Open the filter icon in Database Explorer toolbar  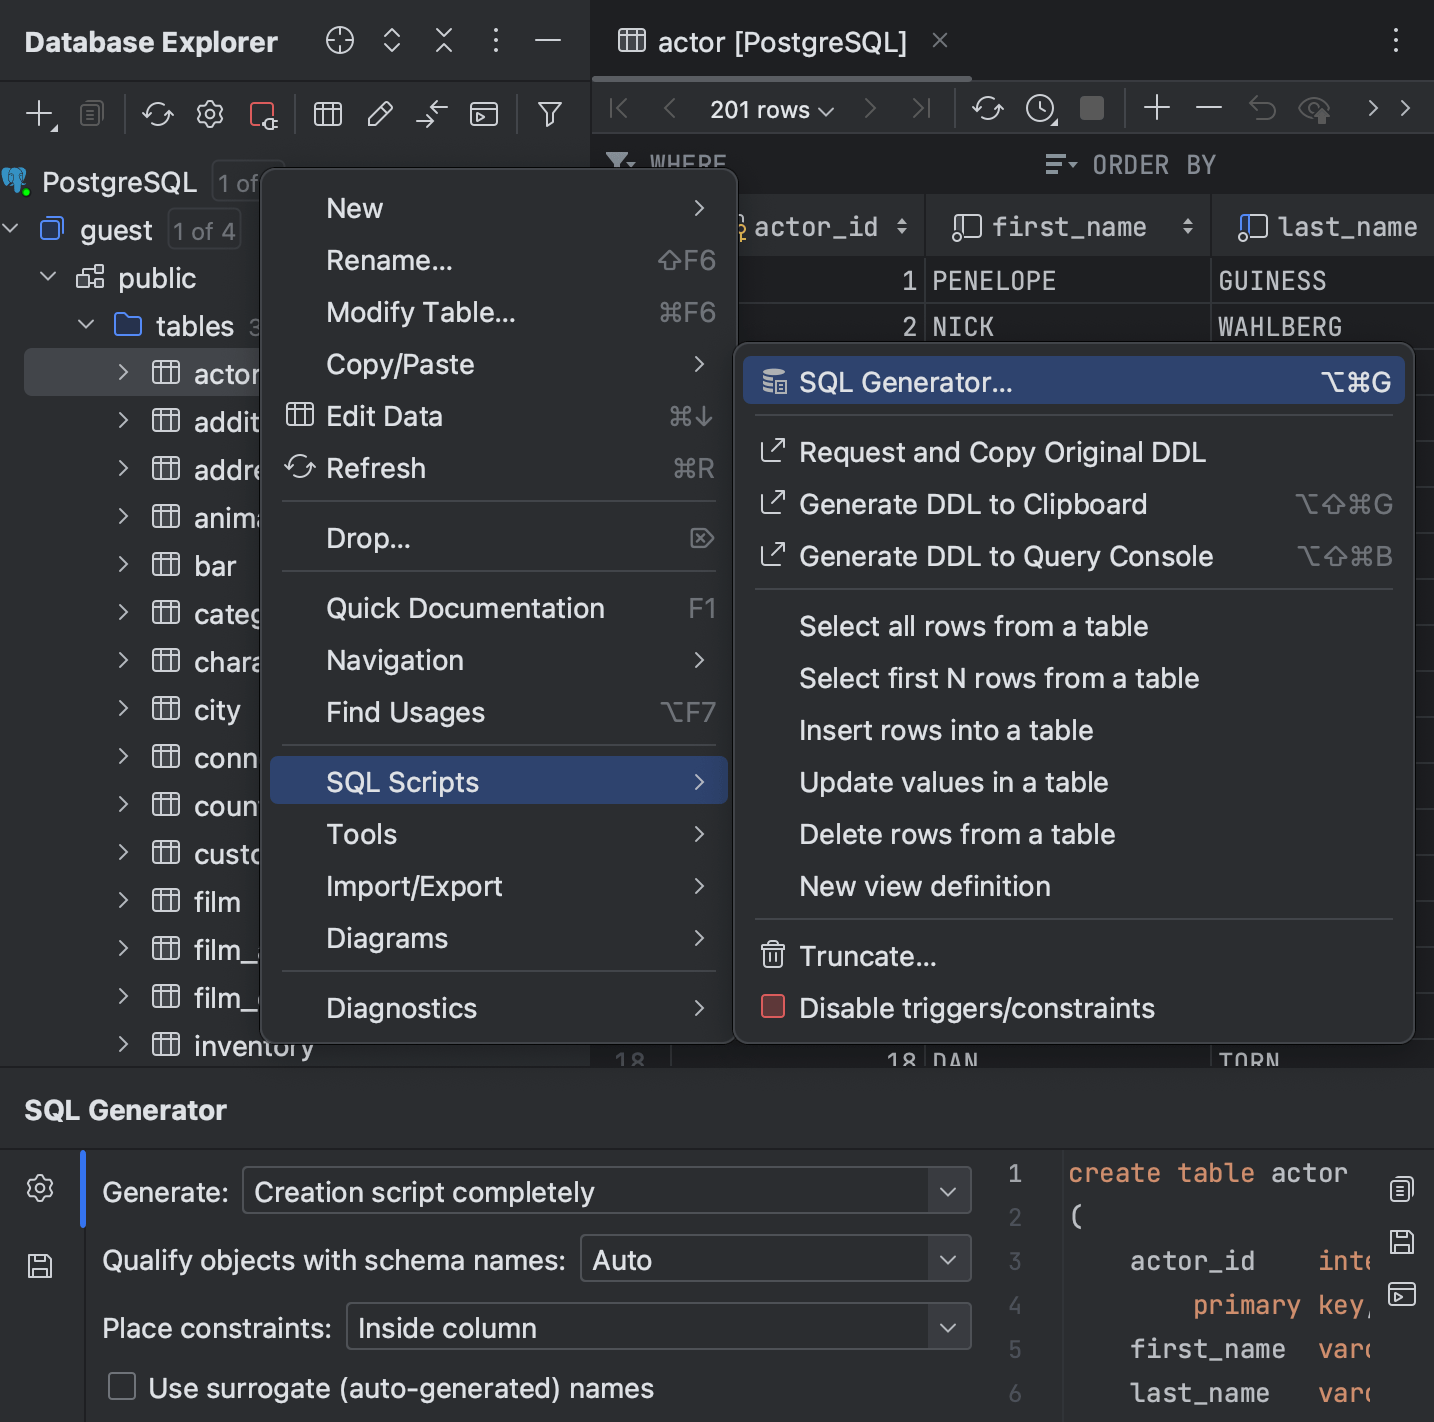point(549,114)
